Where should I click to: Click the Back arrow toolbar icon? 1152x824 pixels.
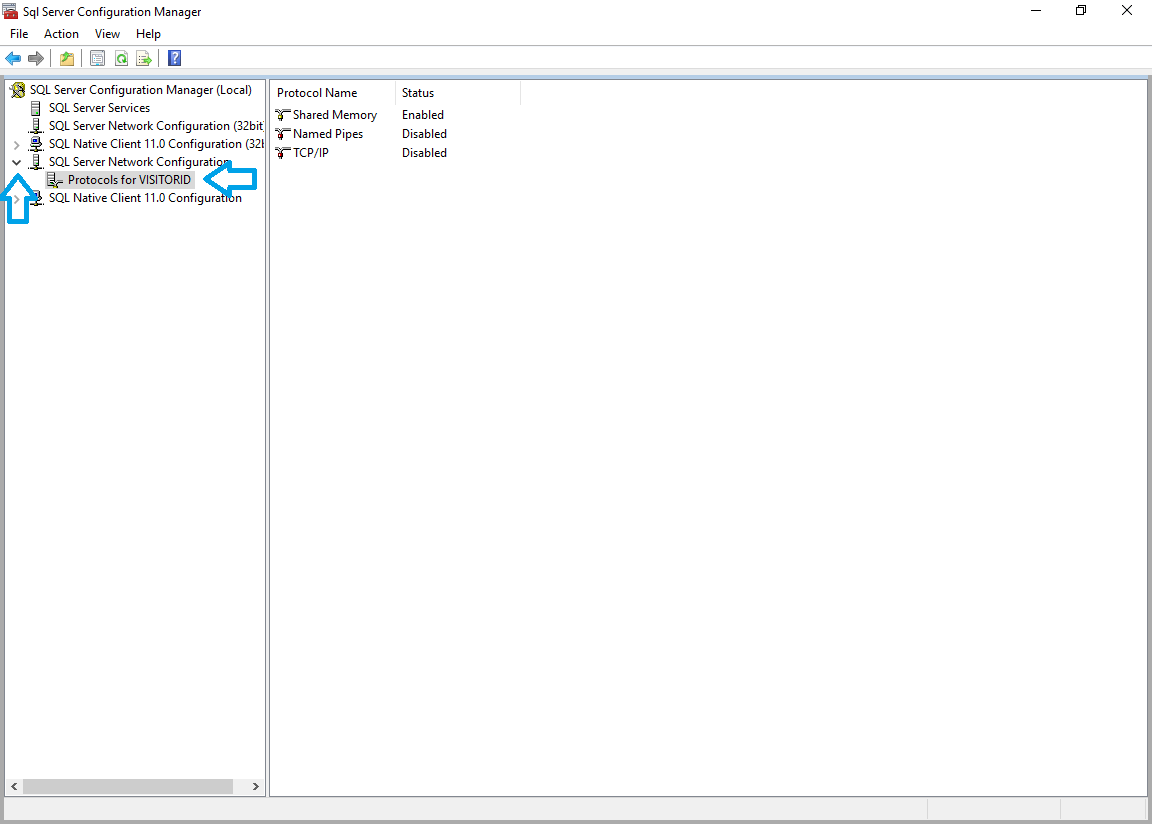pyautogui.click(x=13, y=58)
